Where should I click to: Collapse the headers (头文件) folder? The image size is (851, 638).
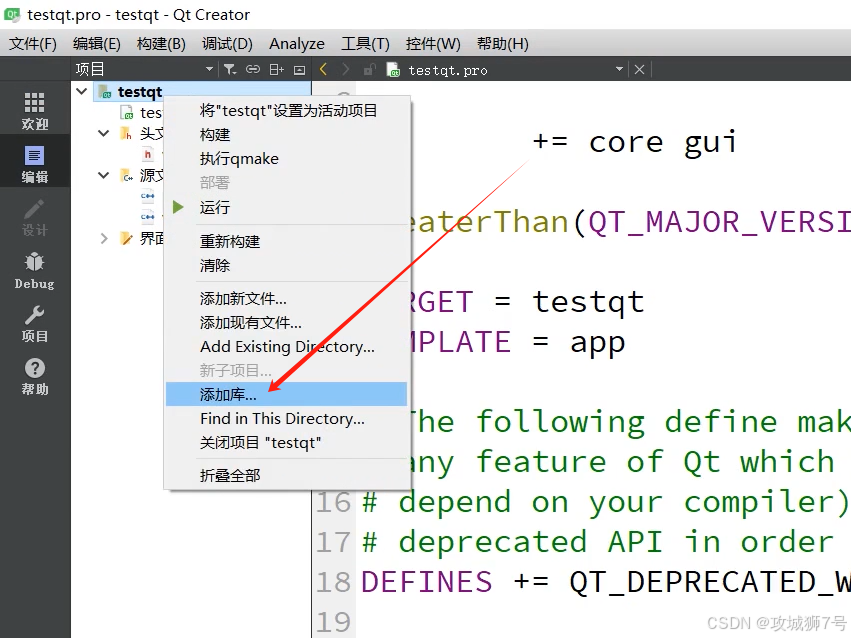click(103, 133)
